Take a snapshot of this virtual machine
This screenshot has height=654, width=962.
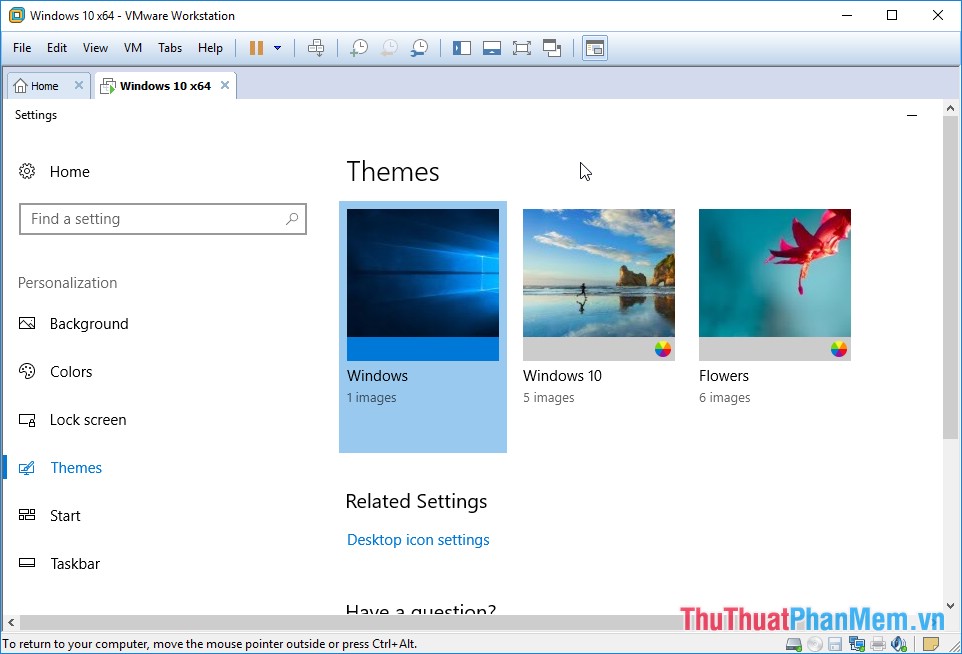(x=360, y=47)
